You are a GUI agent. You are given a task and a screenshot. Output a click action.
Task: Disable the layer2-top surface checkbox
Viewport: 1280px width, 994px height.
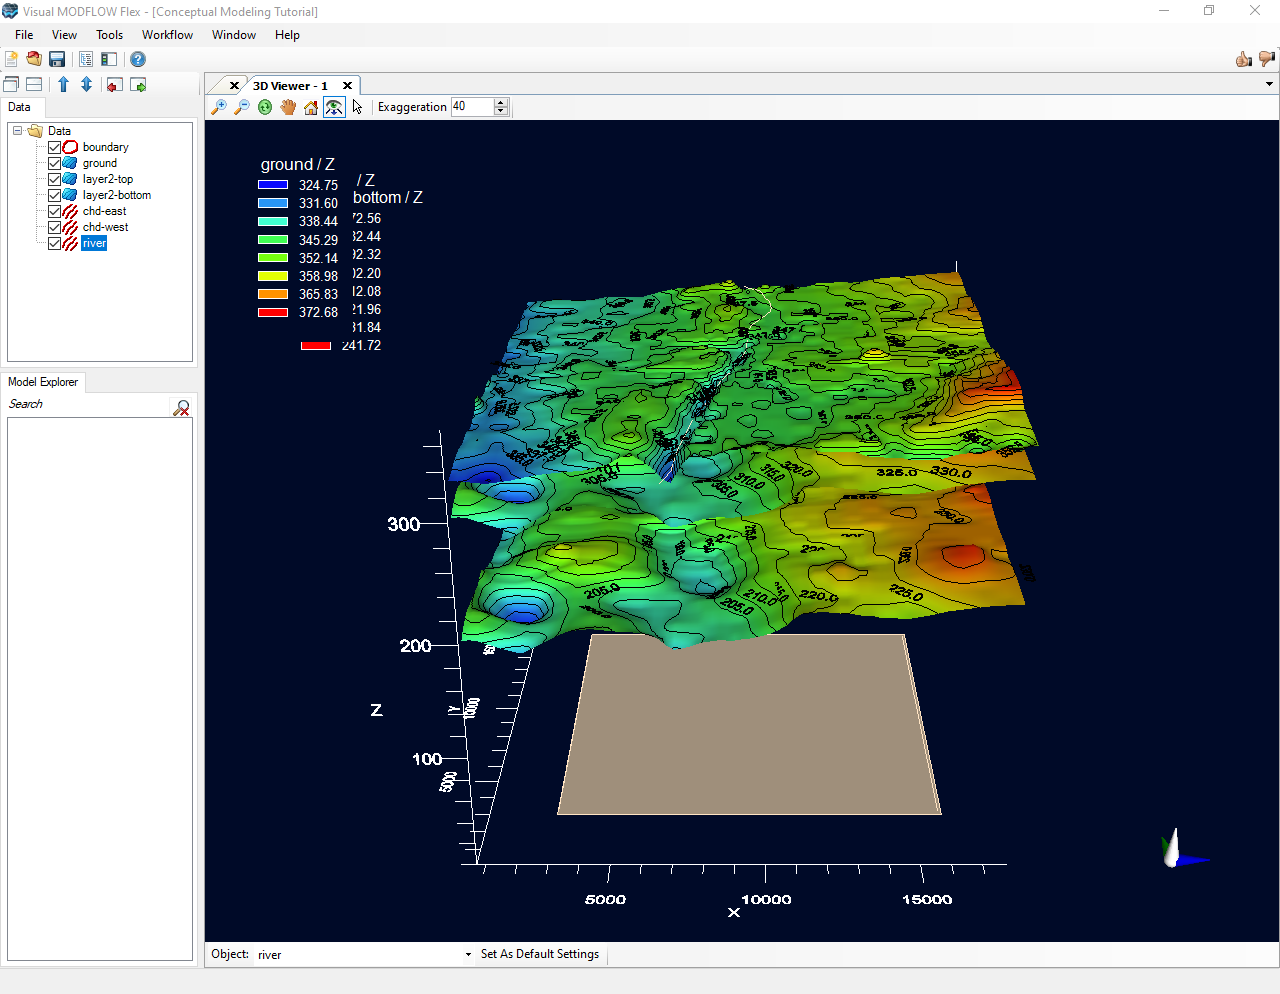coord(55,179)
